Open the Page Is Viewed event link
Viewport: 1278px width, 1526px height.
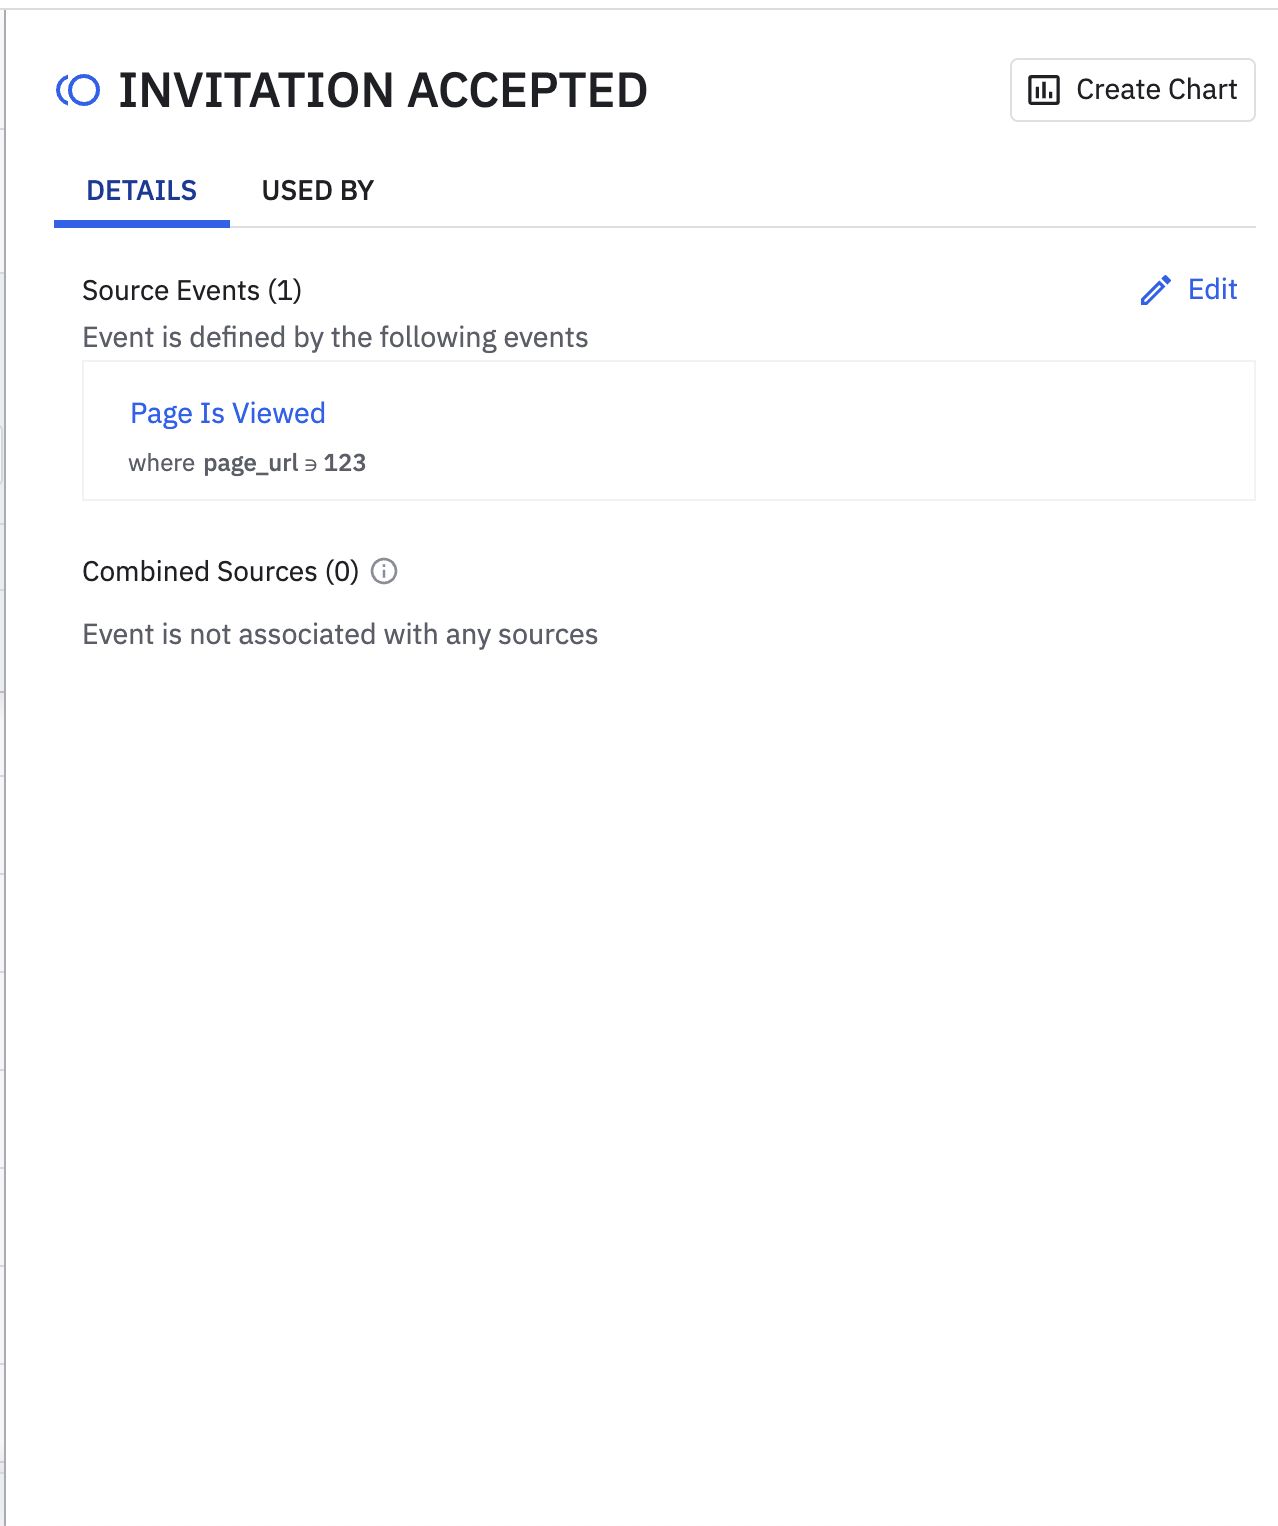point(228,413)
